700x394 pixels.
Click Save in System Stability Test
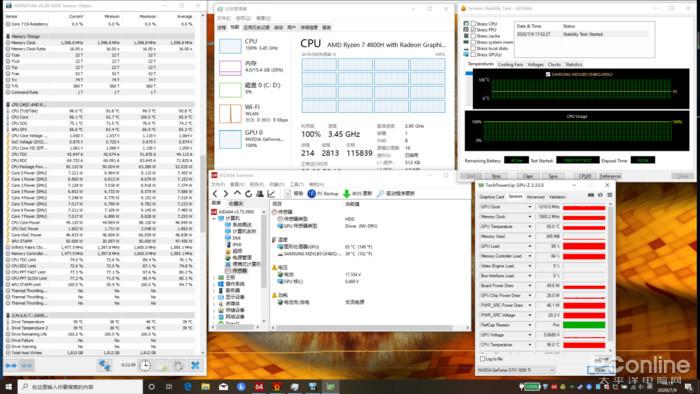pyautogui.click(x=553, y=176)
